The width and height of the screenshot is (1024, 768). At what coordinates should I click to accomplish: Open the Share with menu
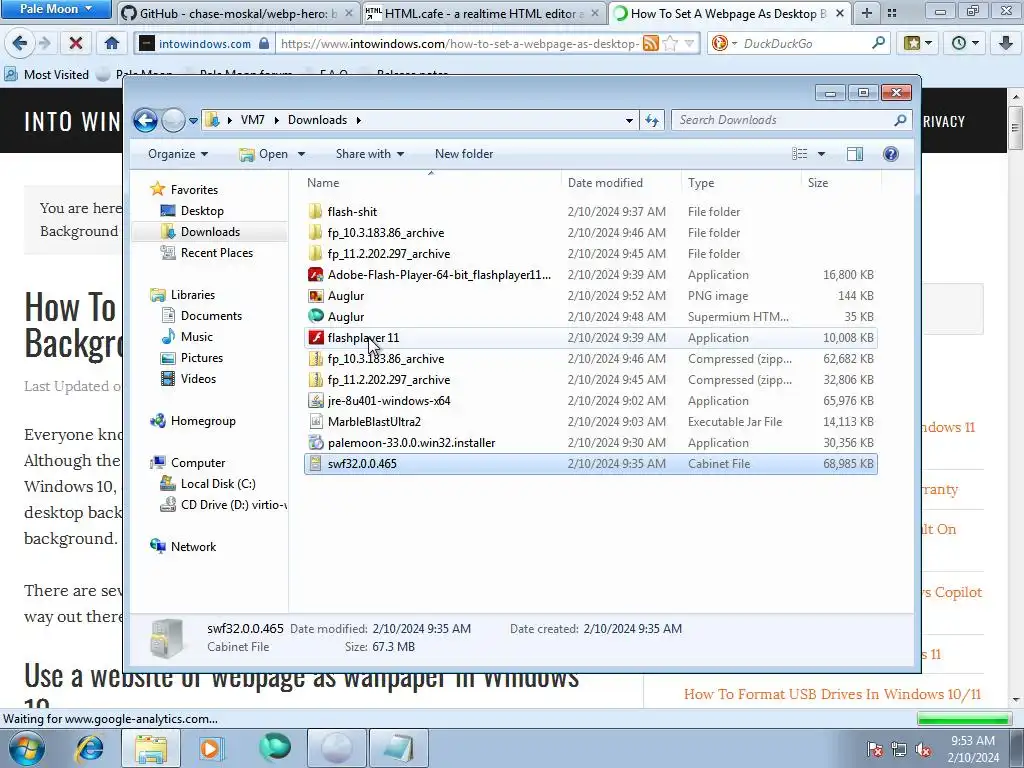[370, 154]
